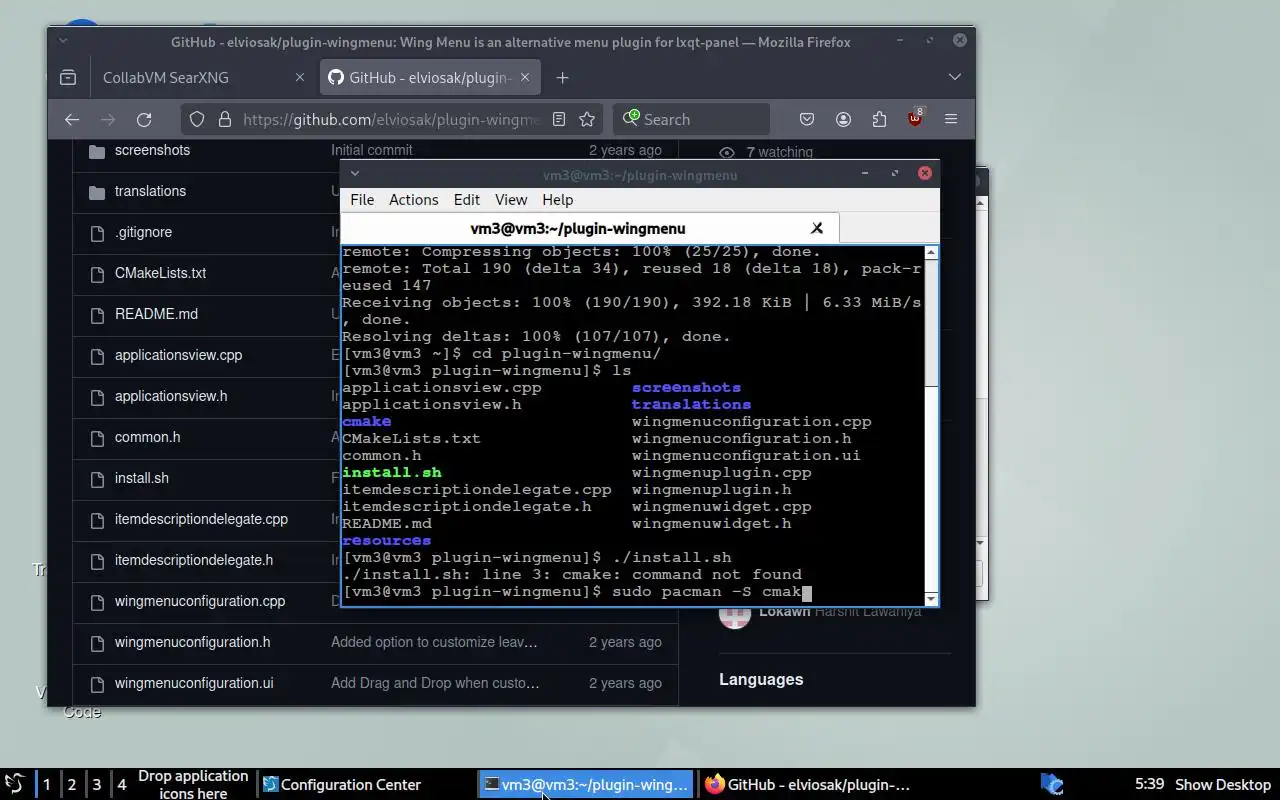The image size is (1280, 800).
Task: Open the Firefox tab overview icon
Action: pyautogui.click(x=68, y=77)
